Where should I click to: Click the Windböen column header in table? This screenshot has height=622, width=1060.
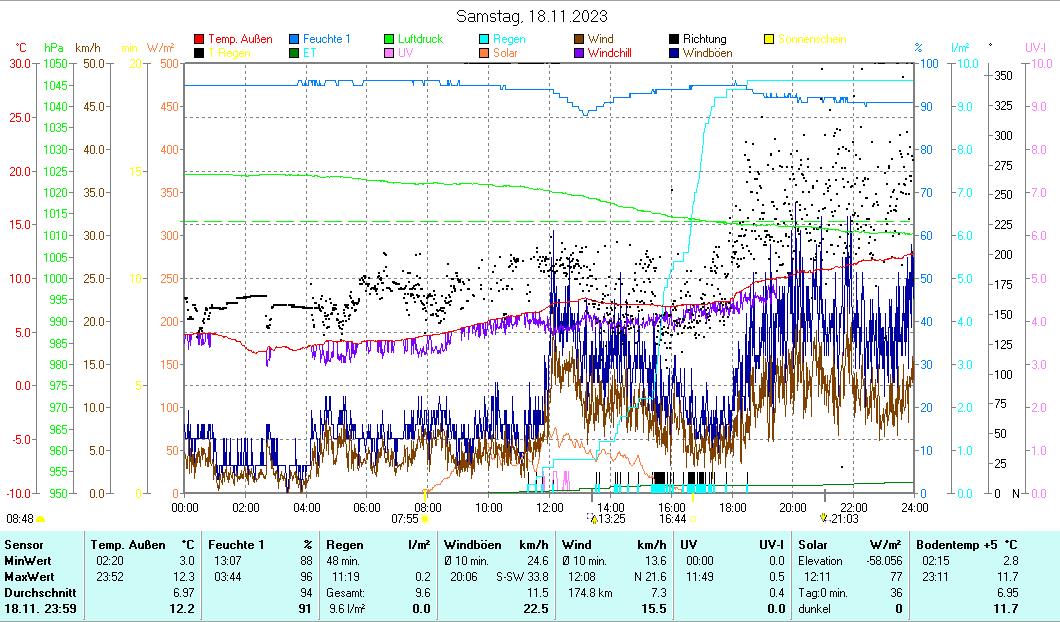pyautogui.click(x=470, y=544)
